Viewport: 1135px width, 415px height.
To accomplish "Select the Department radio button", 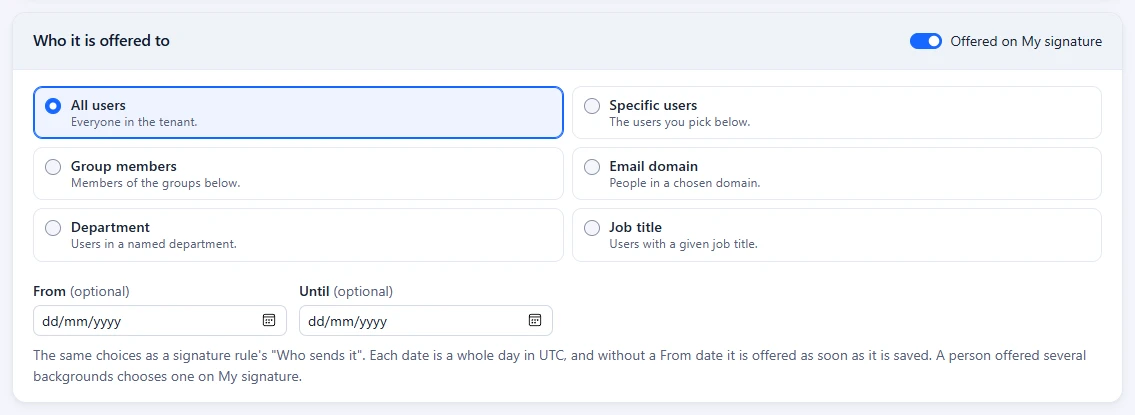I will tap(53, 227).
